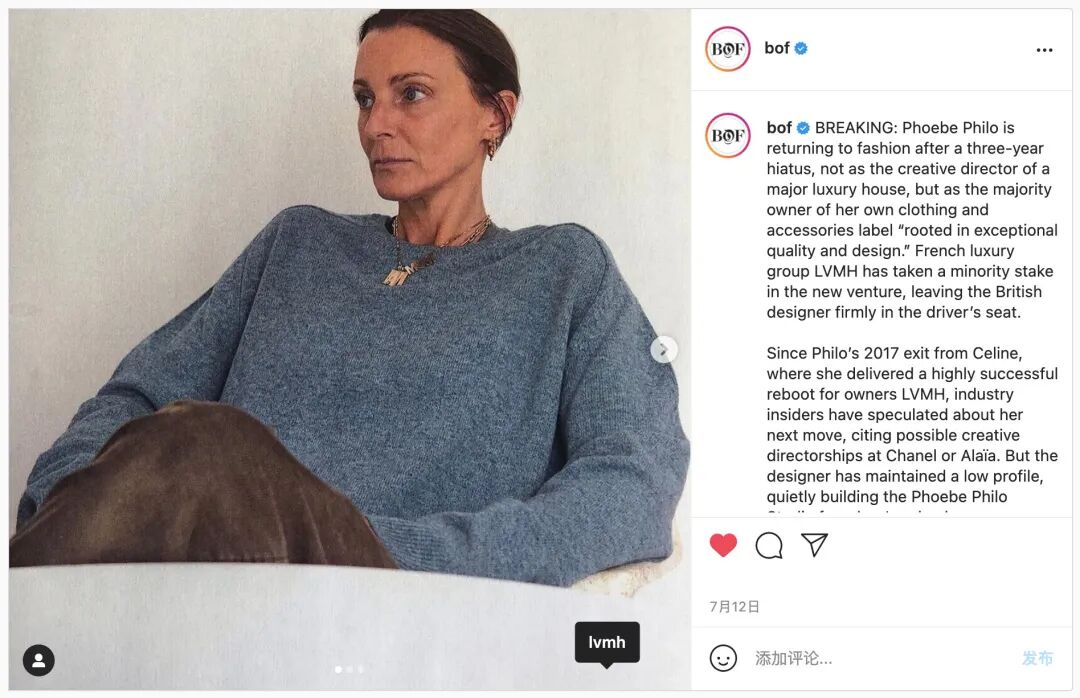
Task: Jump to the second carousel indicator dot
Action: [x=349, y=669]
